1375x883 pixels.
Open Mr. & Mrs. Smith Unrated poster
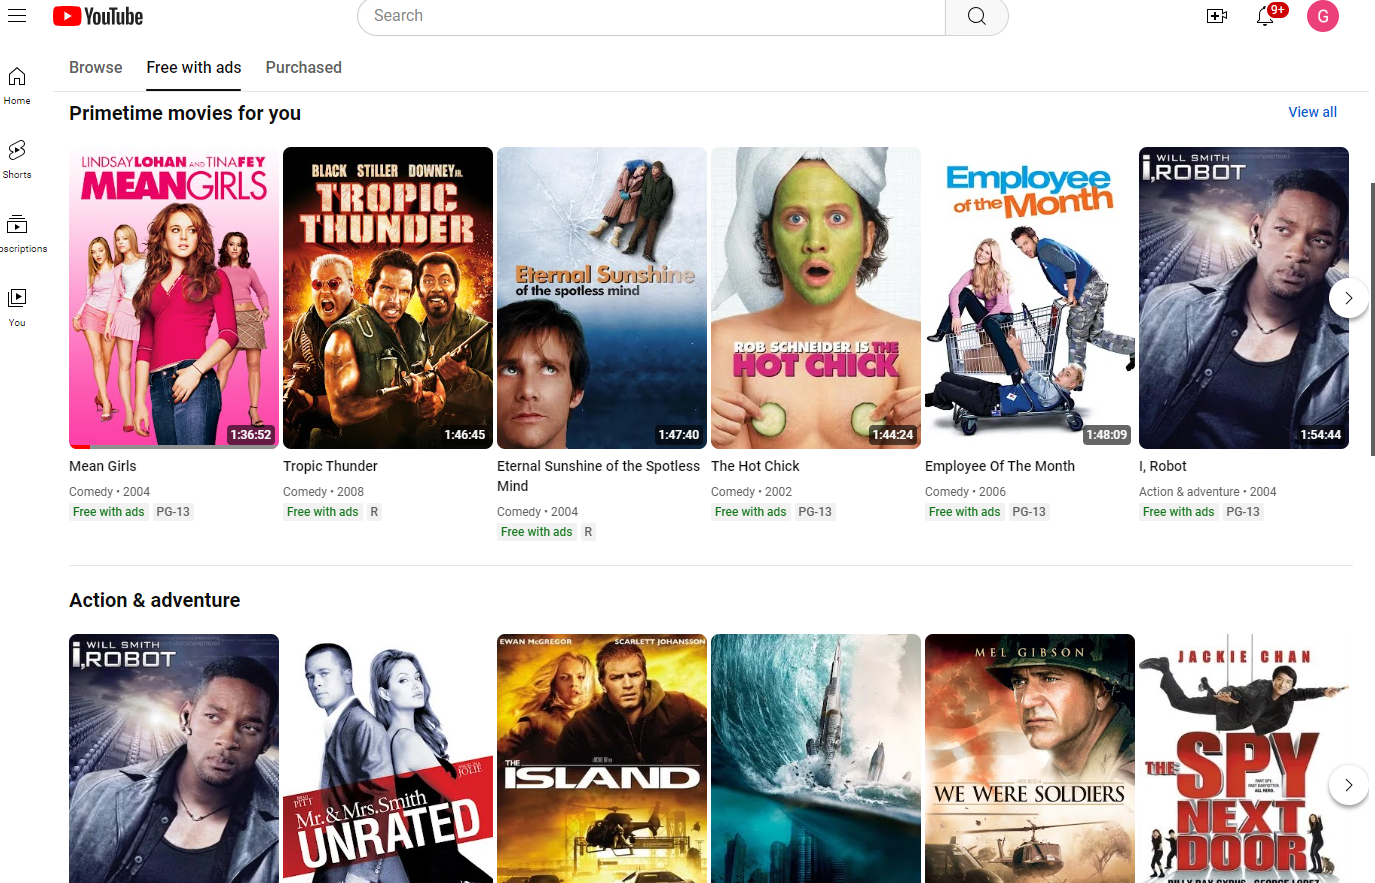tap(388, 758)
